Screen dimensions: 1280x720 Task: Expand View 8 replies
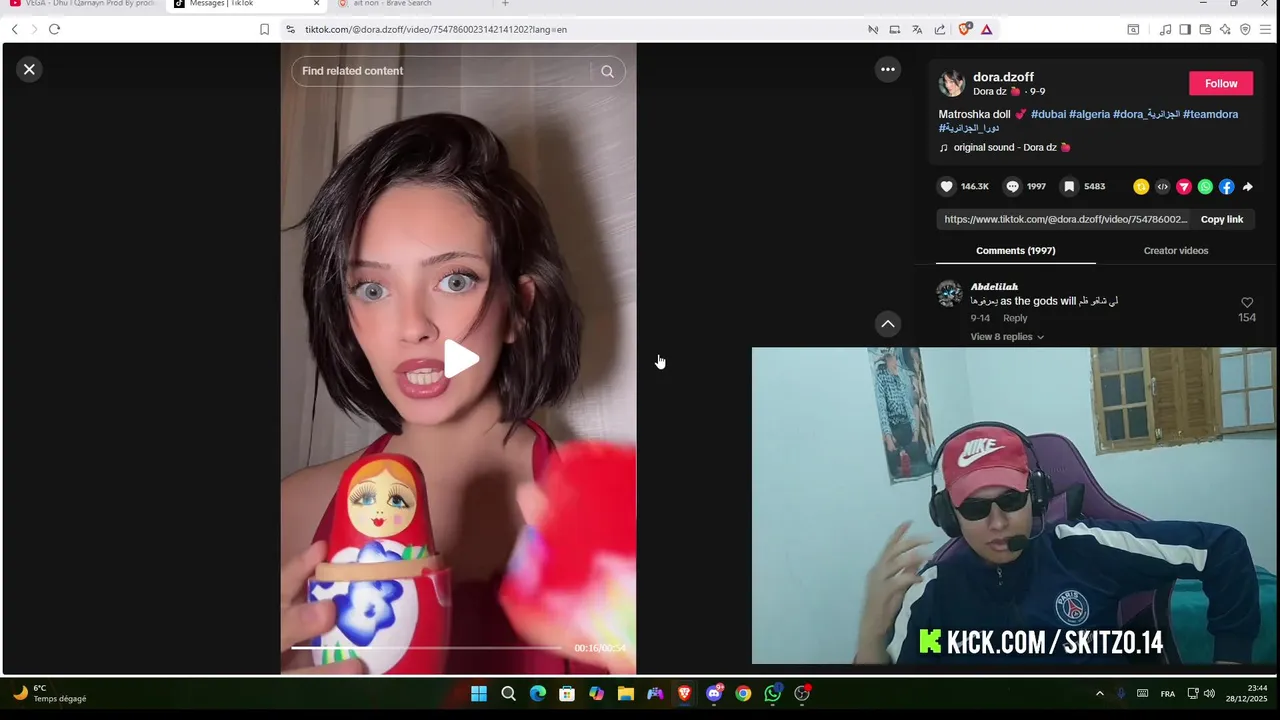coord(1007,337)
